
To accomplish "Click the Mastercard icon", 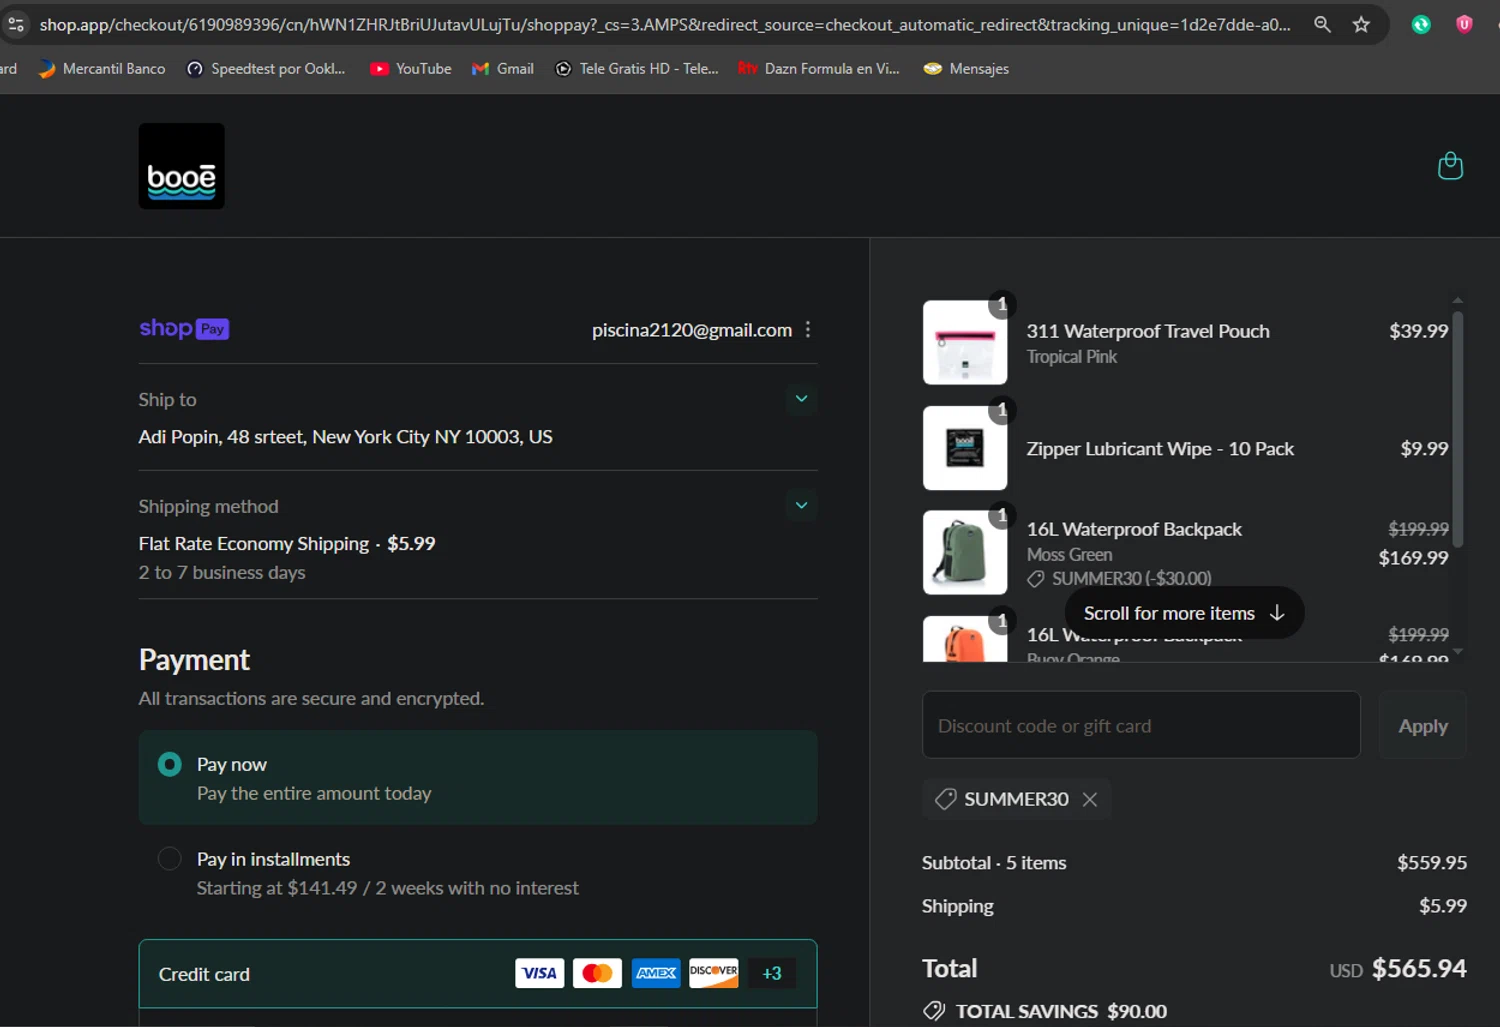I will 598,973.
